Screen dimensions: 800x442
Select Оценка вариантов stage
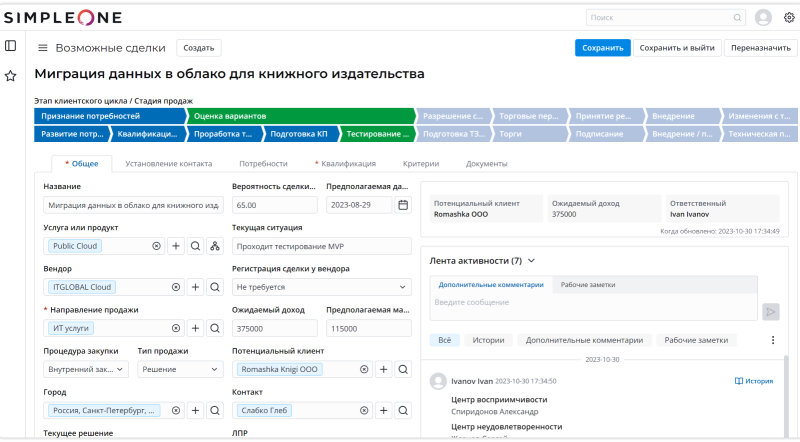click(x=301, y=116)
